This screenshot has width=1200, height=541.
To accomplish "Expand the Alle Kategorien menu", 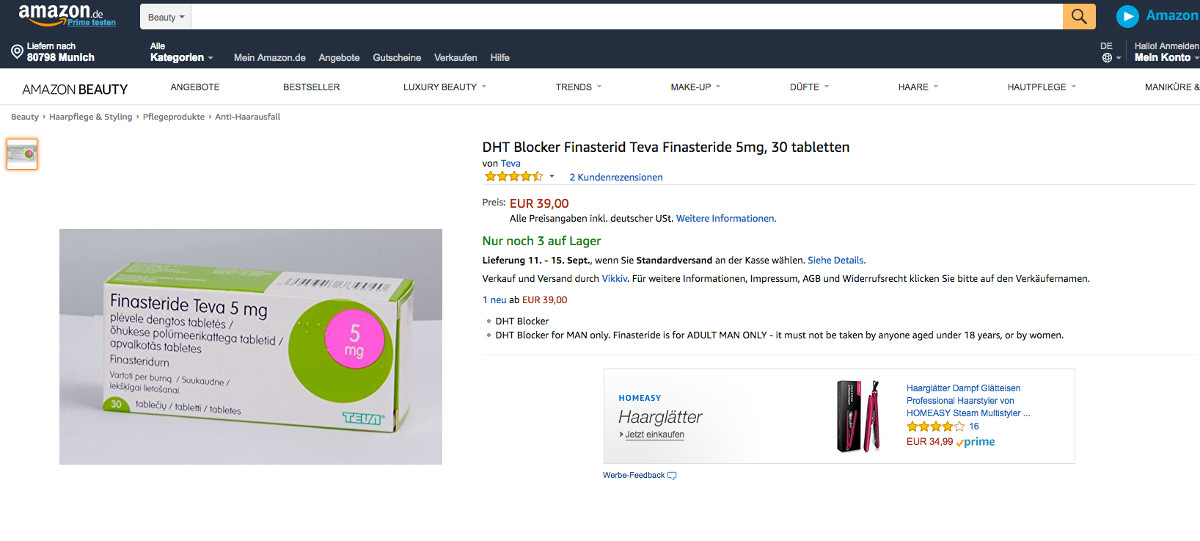I will point(181,57).
